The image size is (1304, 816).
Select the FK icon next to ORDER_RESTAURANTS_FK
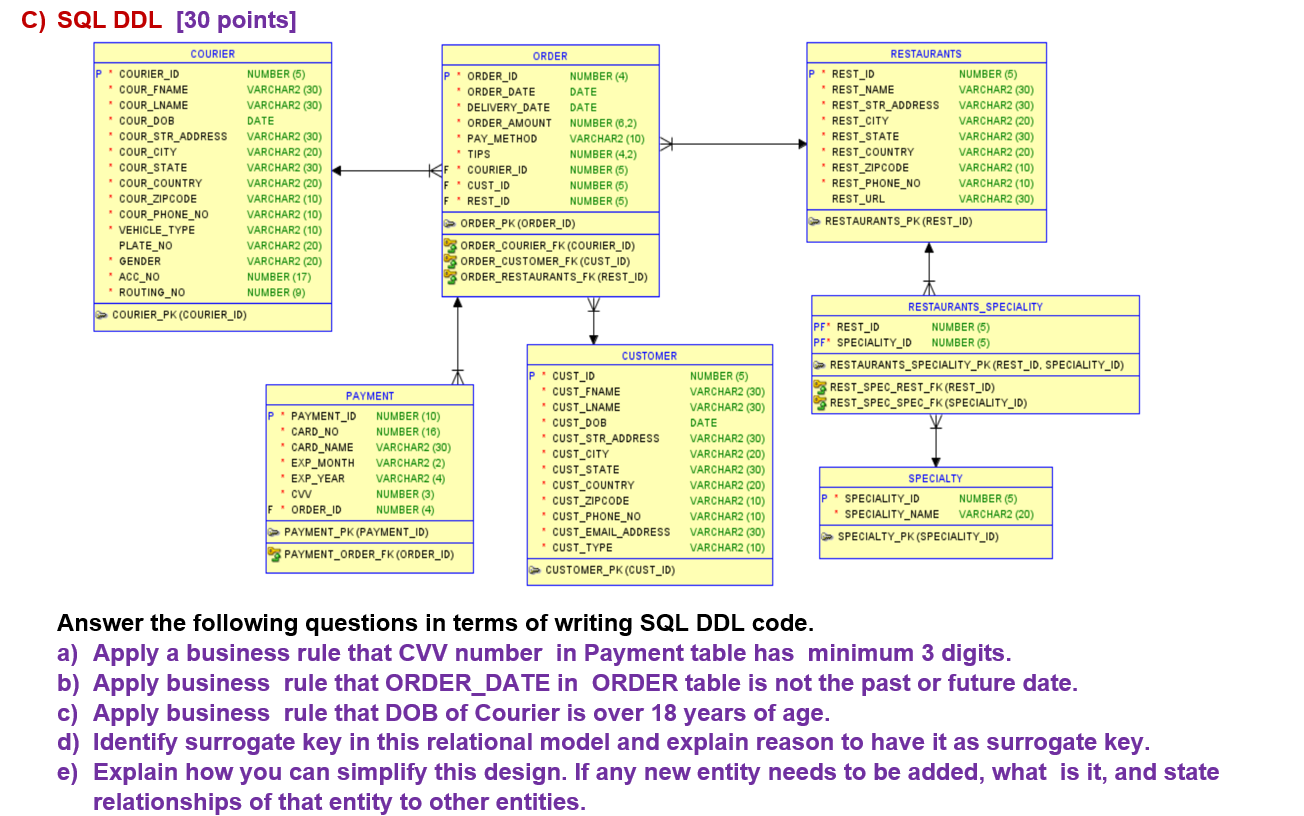(x=450, y=277)
